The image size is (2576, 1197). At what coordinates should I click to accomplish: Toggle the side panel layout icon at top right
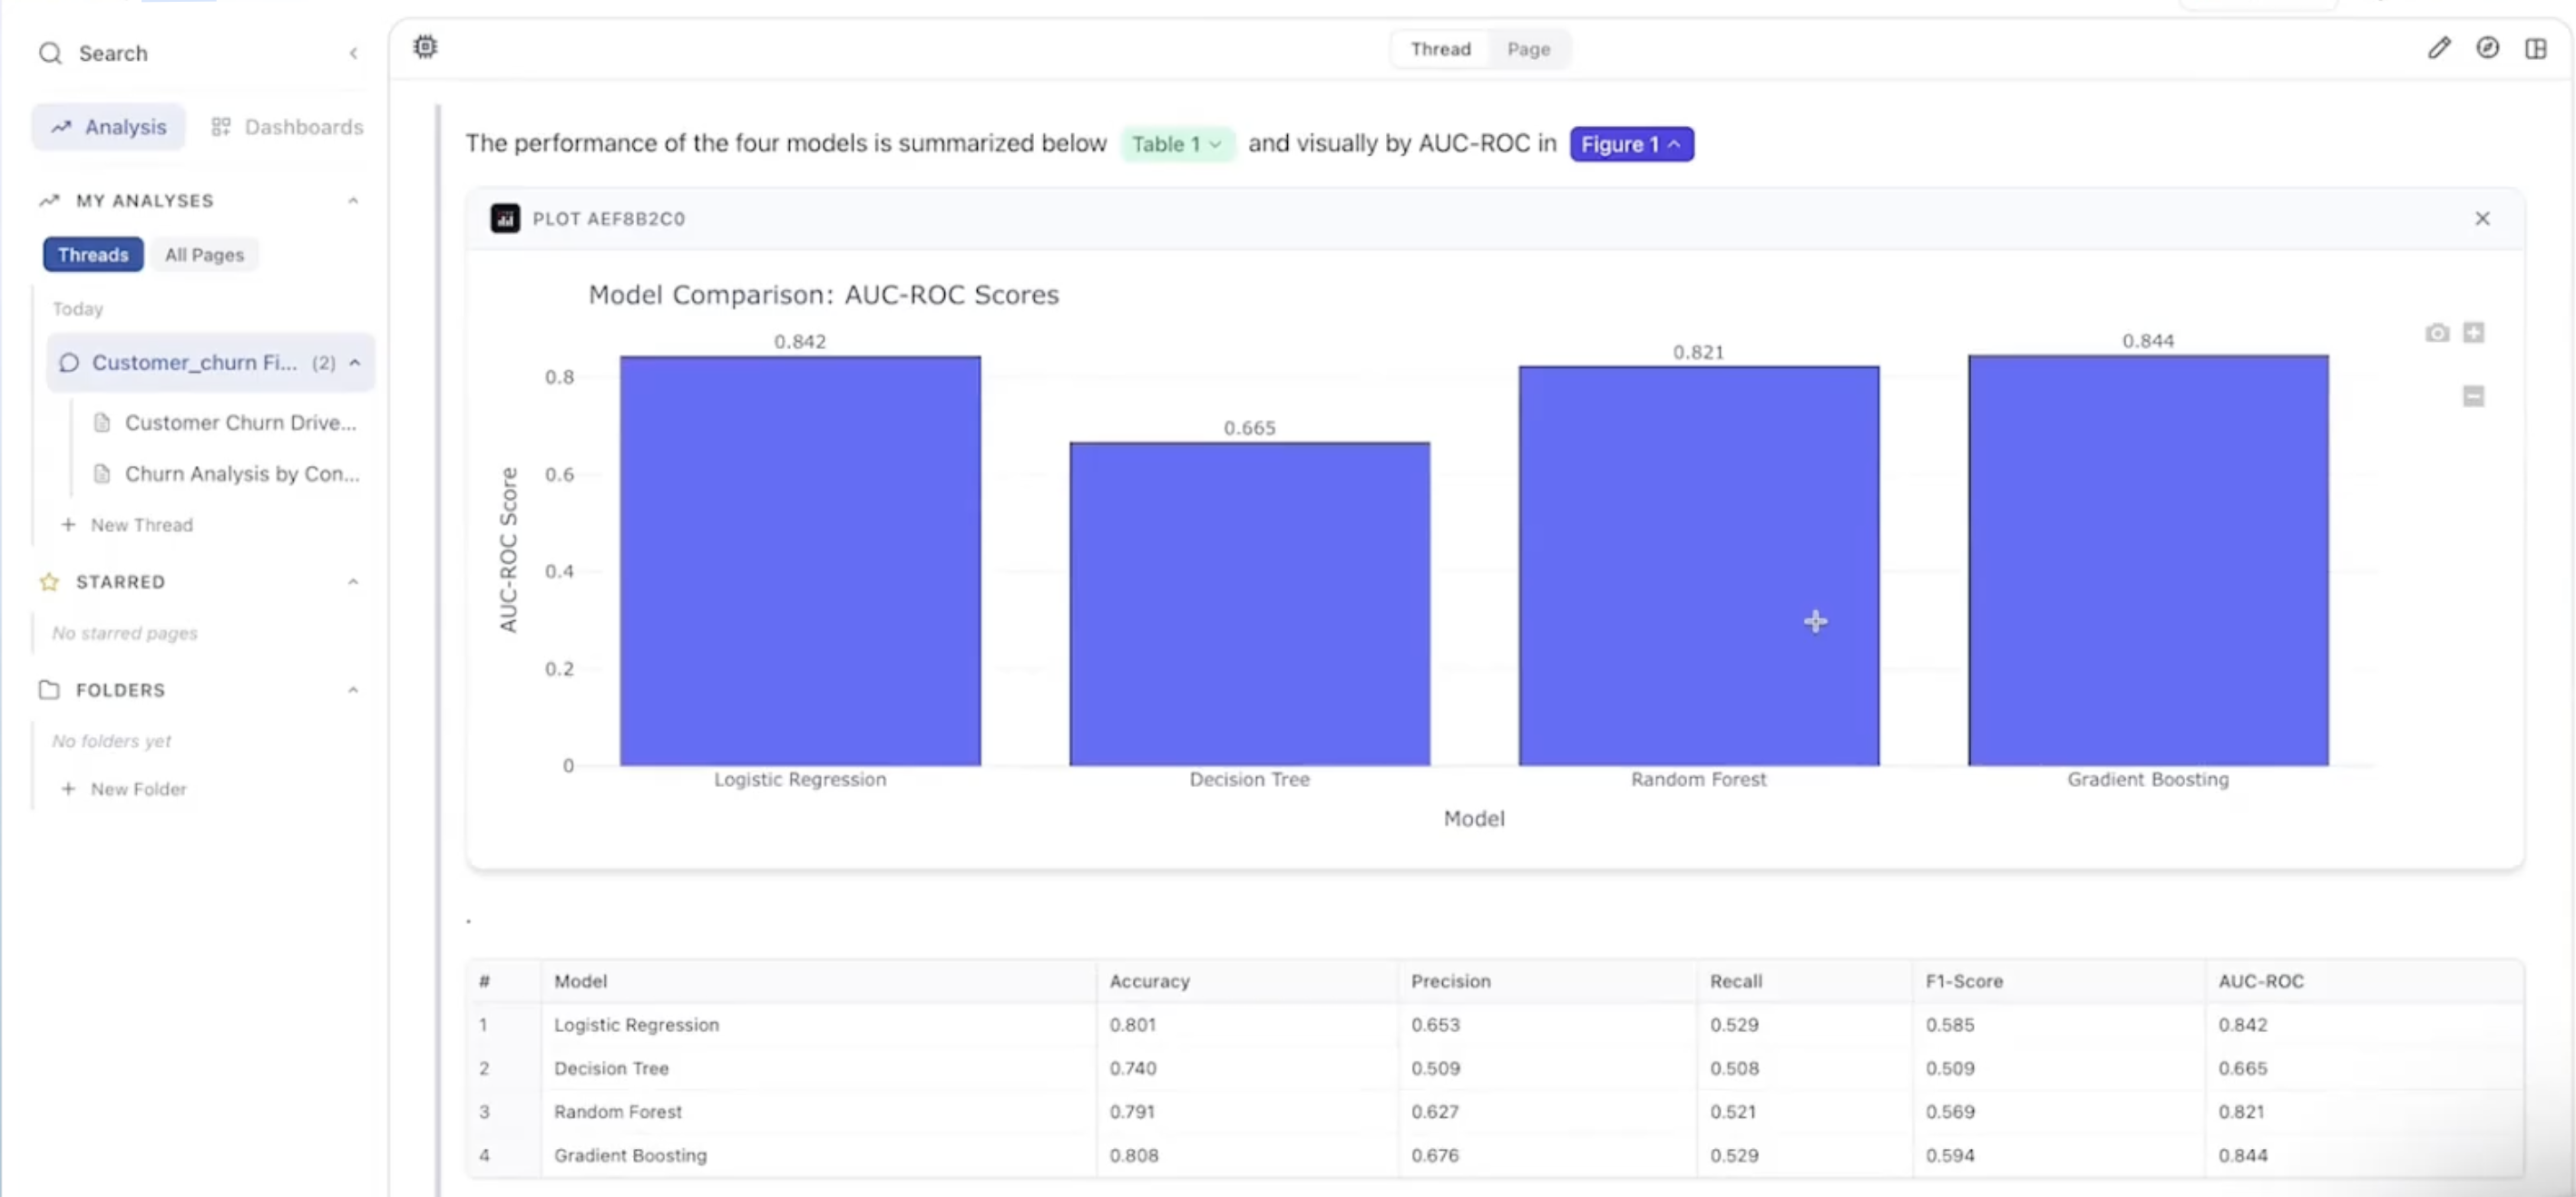(x=2537, y=48)
